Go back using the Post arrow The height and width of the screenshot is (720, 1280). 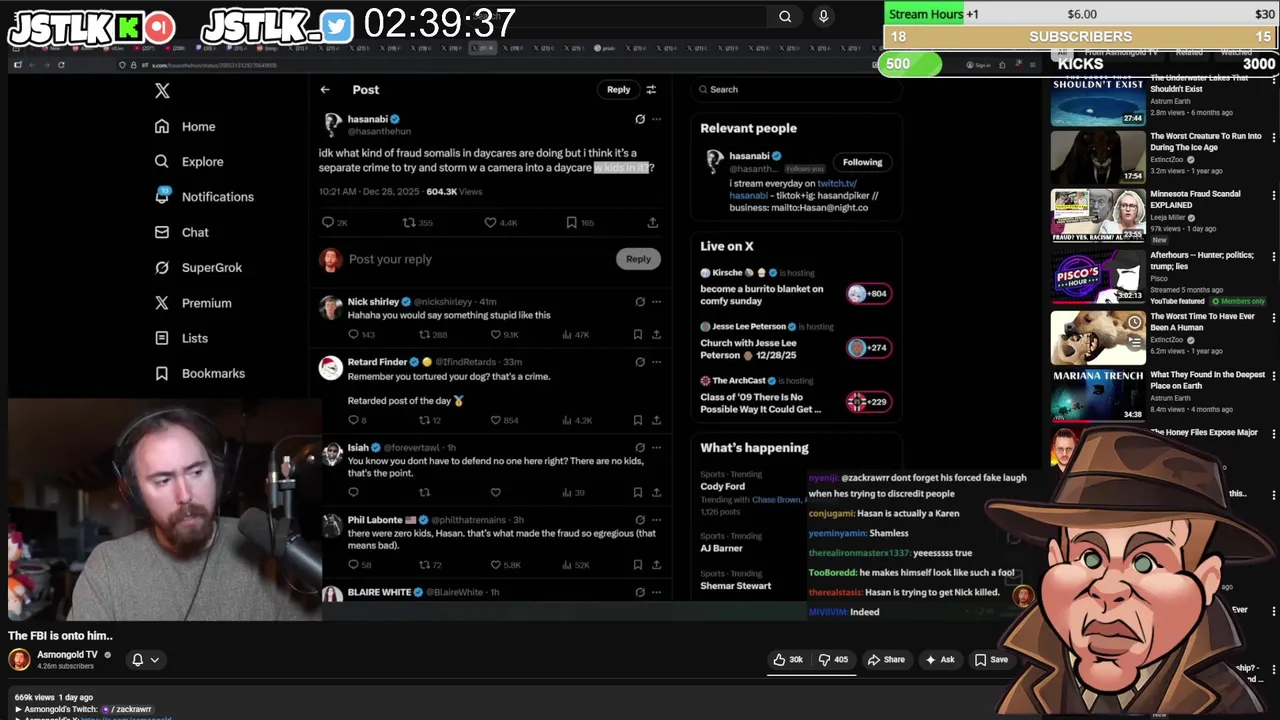pos(325,90)
